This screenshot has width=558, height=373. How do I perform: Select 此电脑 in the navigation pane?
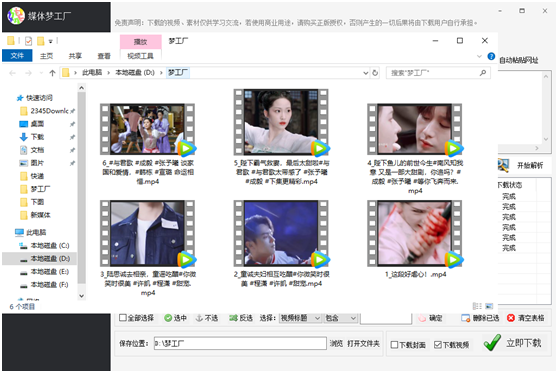coord(31,232)
